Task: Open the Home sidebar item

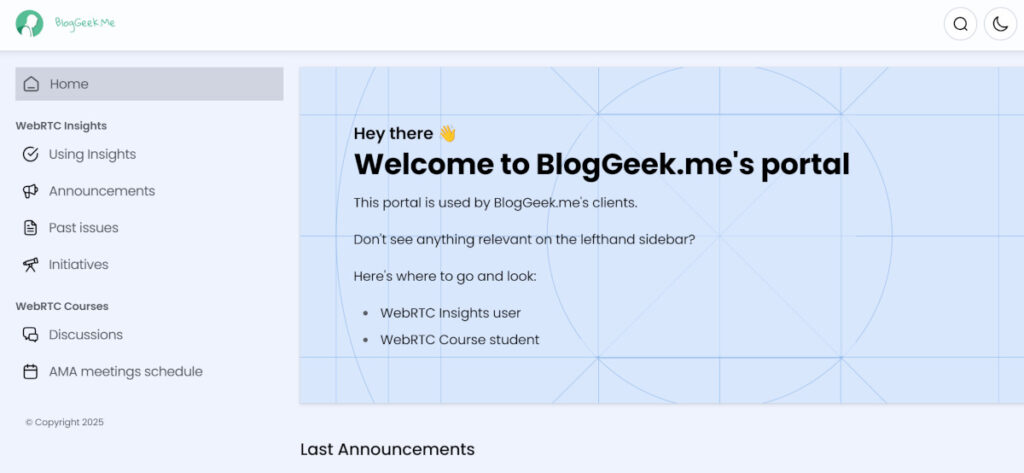Action: point(150,84)
